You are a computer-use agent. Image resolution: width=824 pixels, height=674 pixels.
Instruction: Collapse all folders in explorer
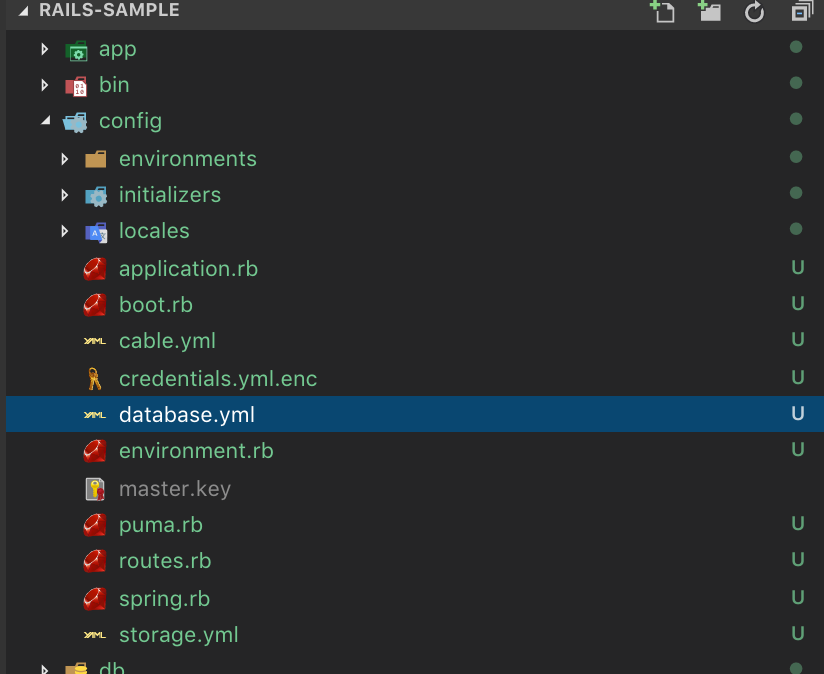[x=801, y=12]
